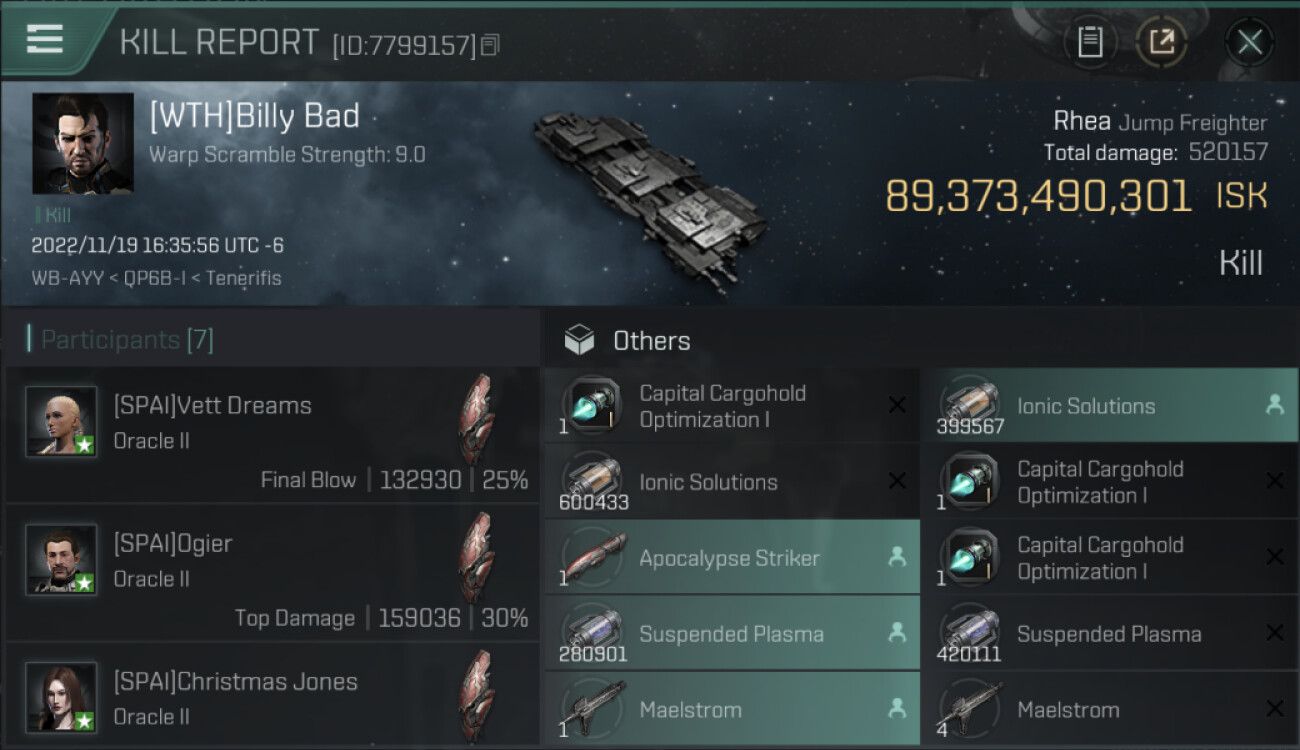Image resolution: width=1300 pixels, height=750 pixels.
Task: Select Vett Dreams' portrait
Action: [61, 421]
